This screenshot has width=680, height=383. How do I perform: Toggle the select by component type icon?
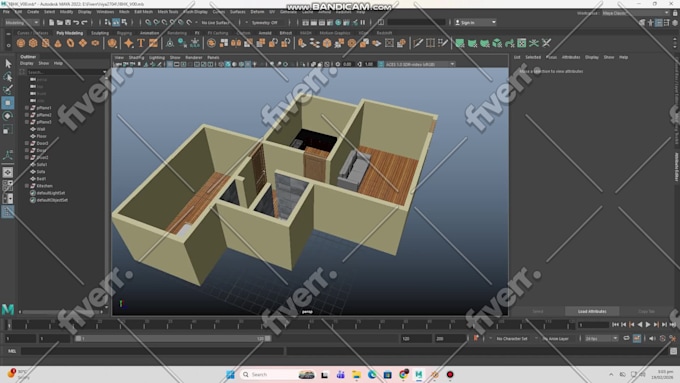124,22
